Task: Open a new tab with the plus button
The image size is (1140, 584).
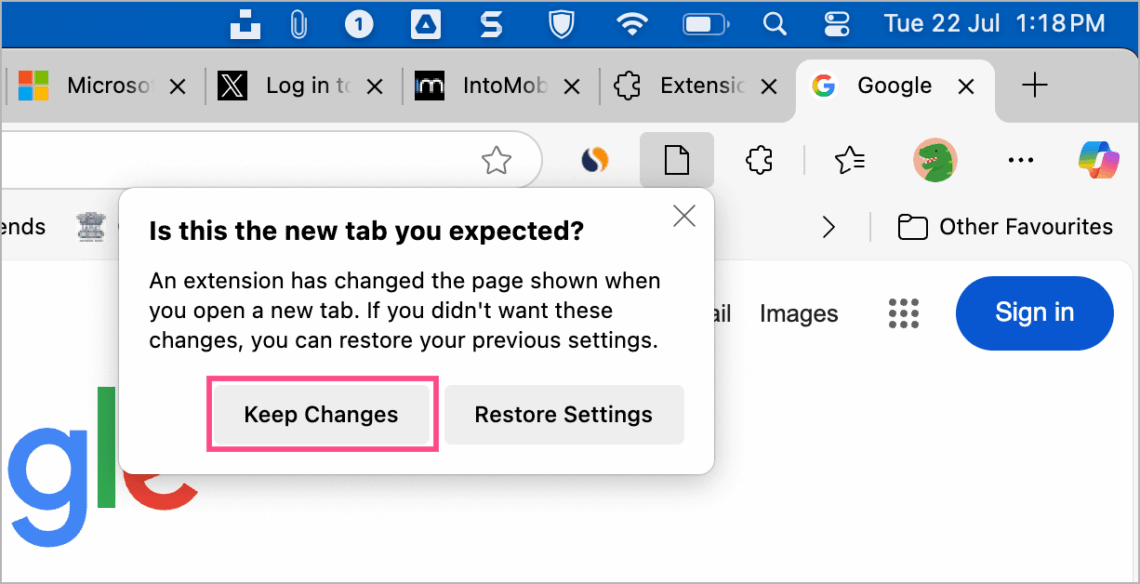Action: coord(1035,86)
